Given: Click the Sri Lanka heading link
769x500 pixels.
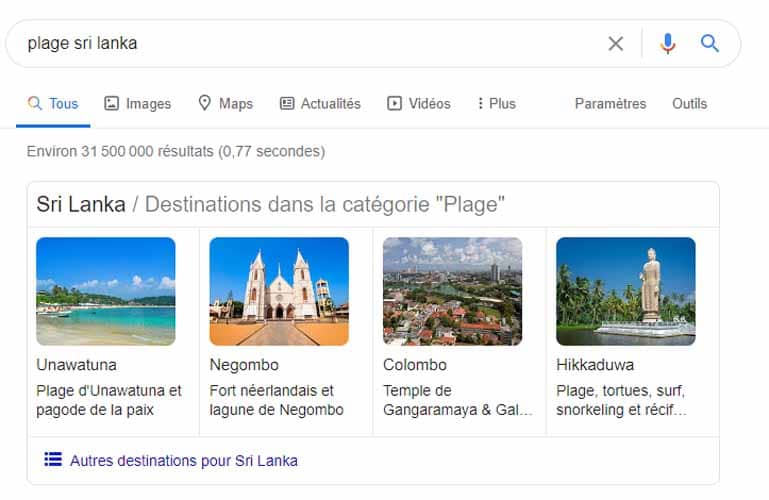Looking at the screenshot, I should [x=81, y=204].
